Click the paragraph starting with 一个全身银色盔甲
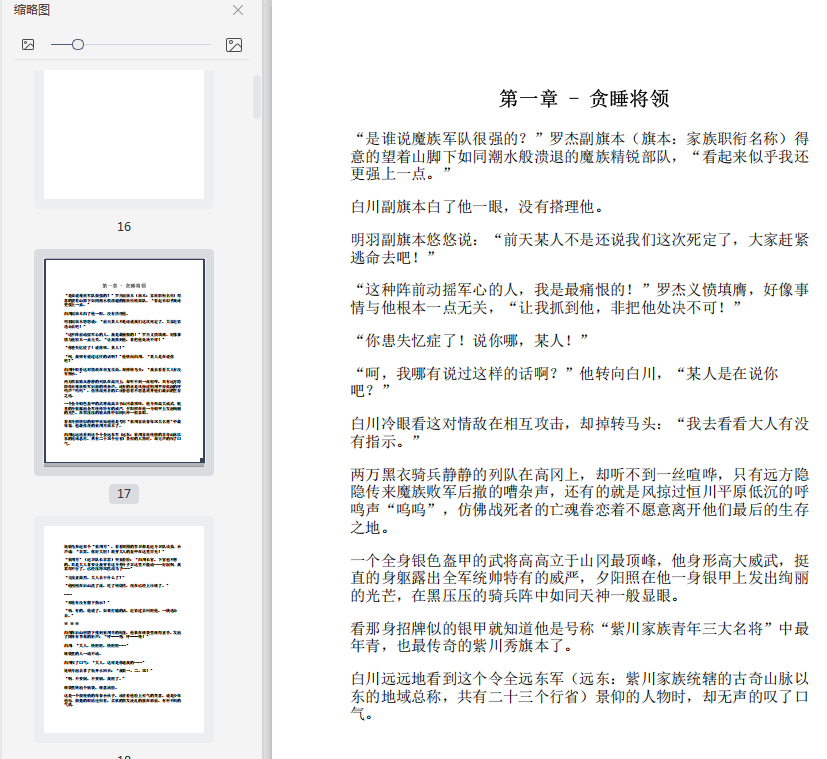 click(580, 577)
